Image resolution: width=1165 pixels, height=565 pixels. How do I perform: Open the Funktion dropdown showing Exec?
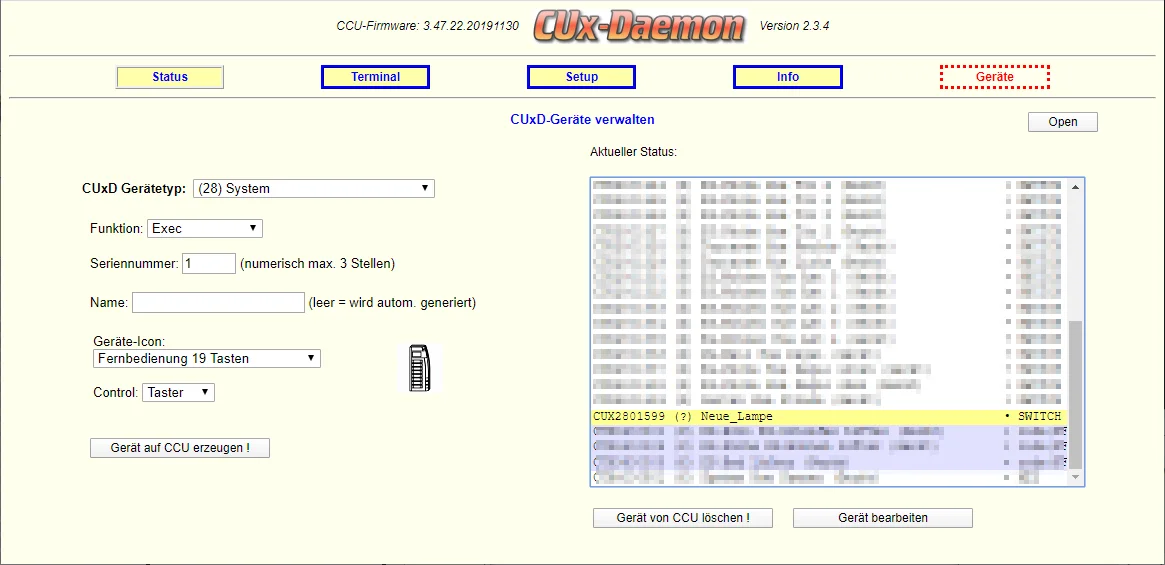[205, 228]
